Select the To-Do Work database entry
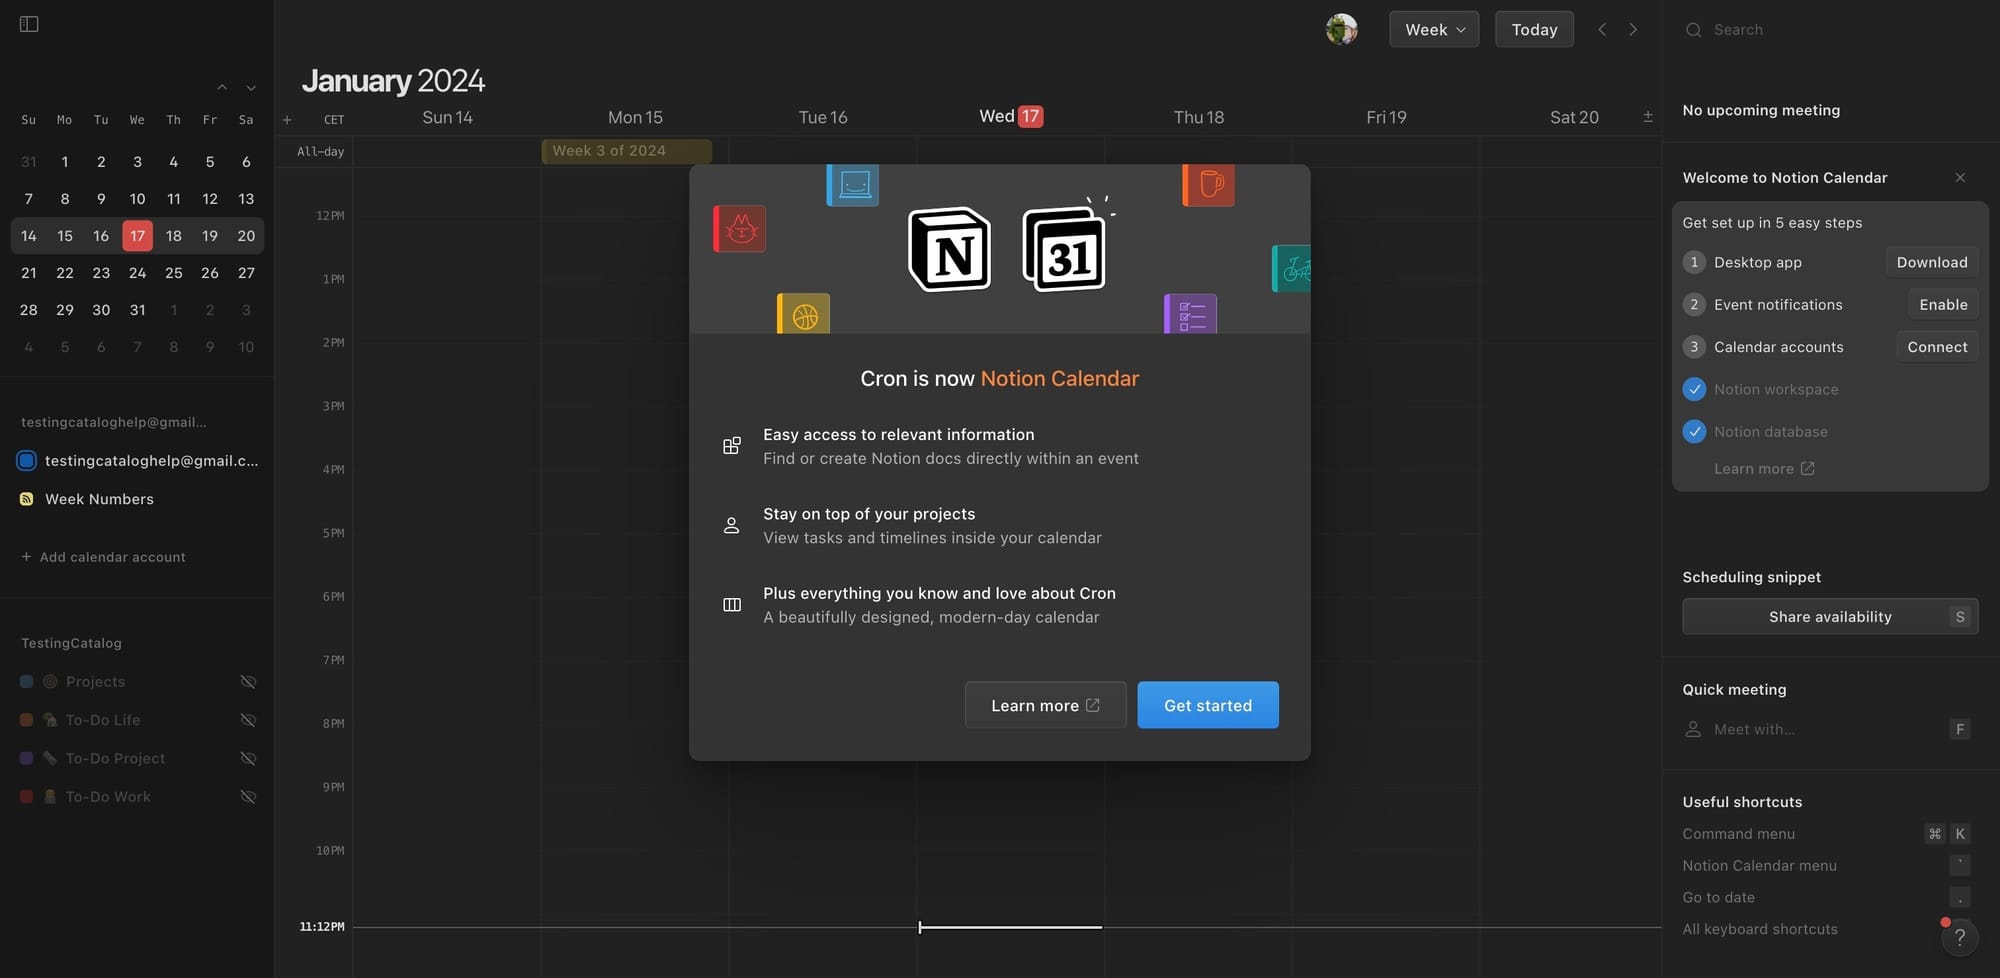This screenshot has width=2000, height=978. click(x=108, y=797)
